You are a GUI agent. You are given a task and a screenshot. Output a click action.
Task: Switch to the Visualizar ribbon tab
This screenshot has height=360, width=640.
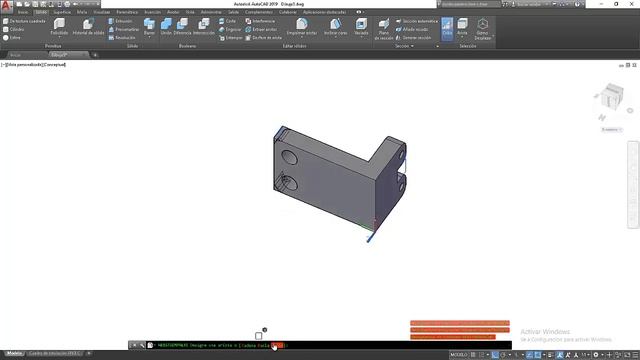pyautogui.click(x=102, y=12)
